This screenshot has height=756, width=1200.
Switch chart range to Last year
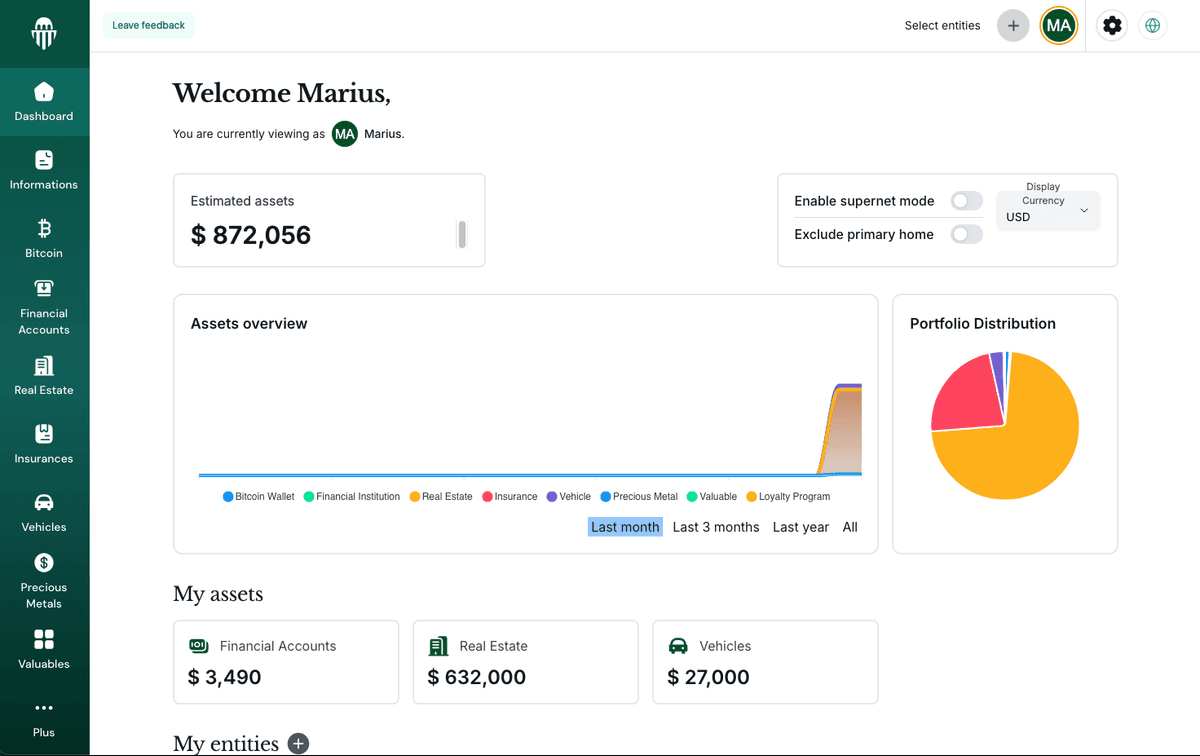800,527
